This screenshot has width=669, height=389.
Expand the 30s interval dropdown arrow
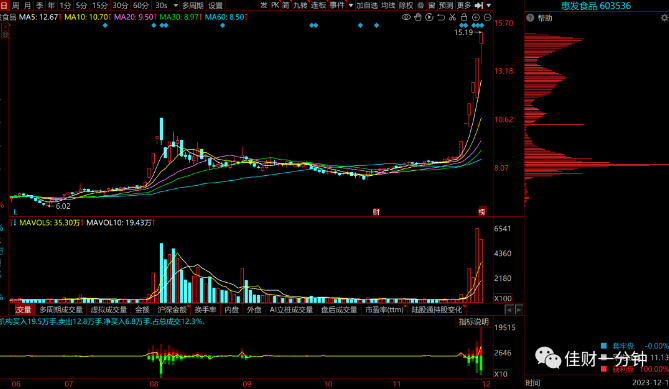tap(175, 6)
